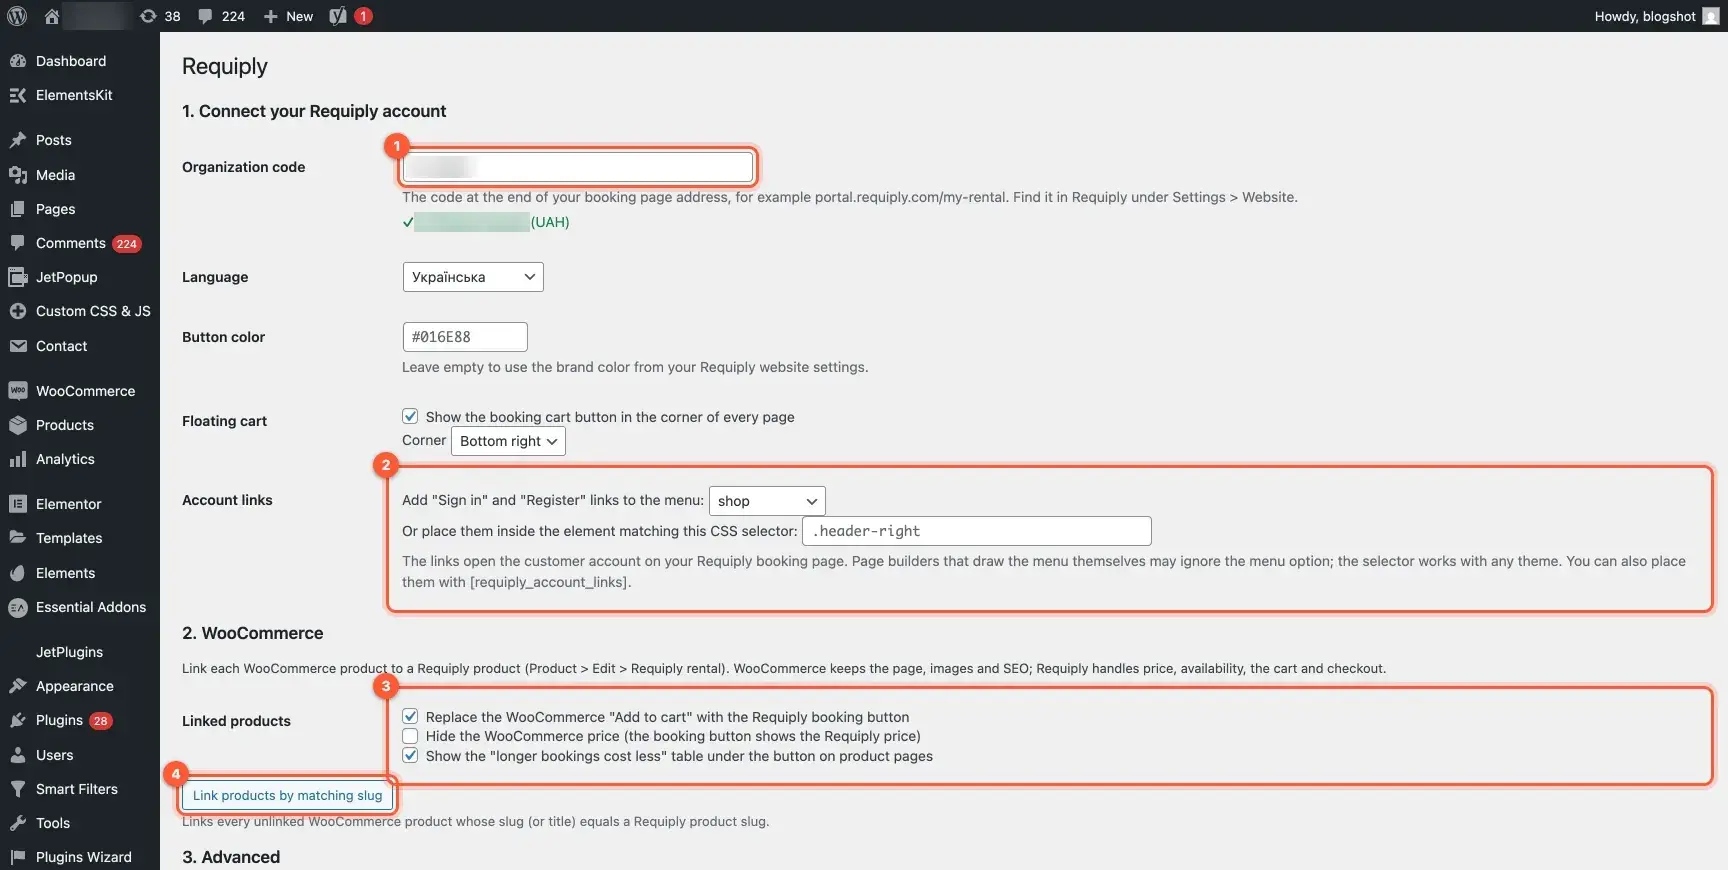Click the Pages icon in sidebar
This screenshot has height=870, width=1728.
coord(18,209)
